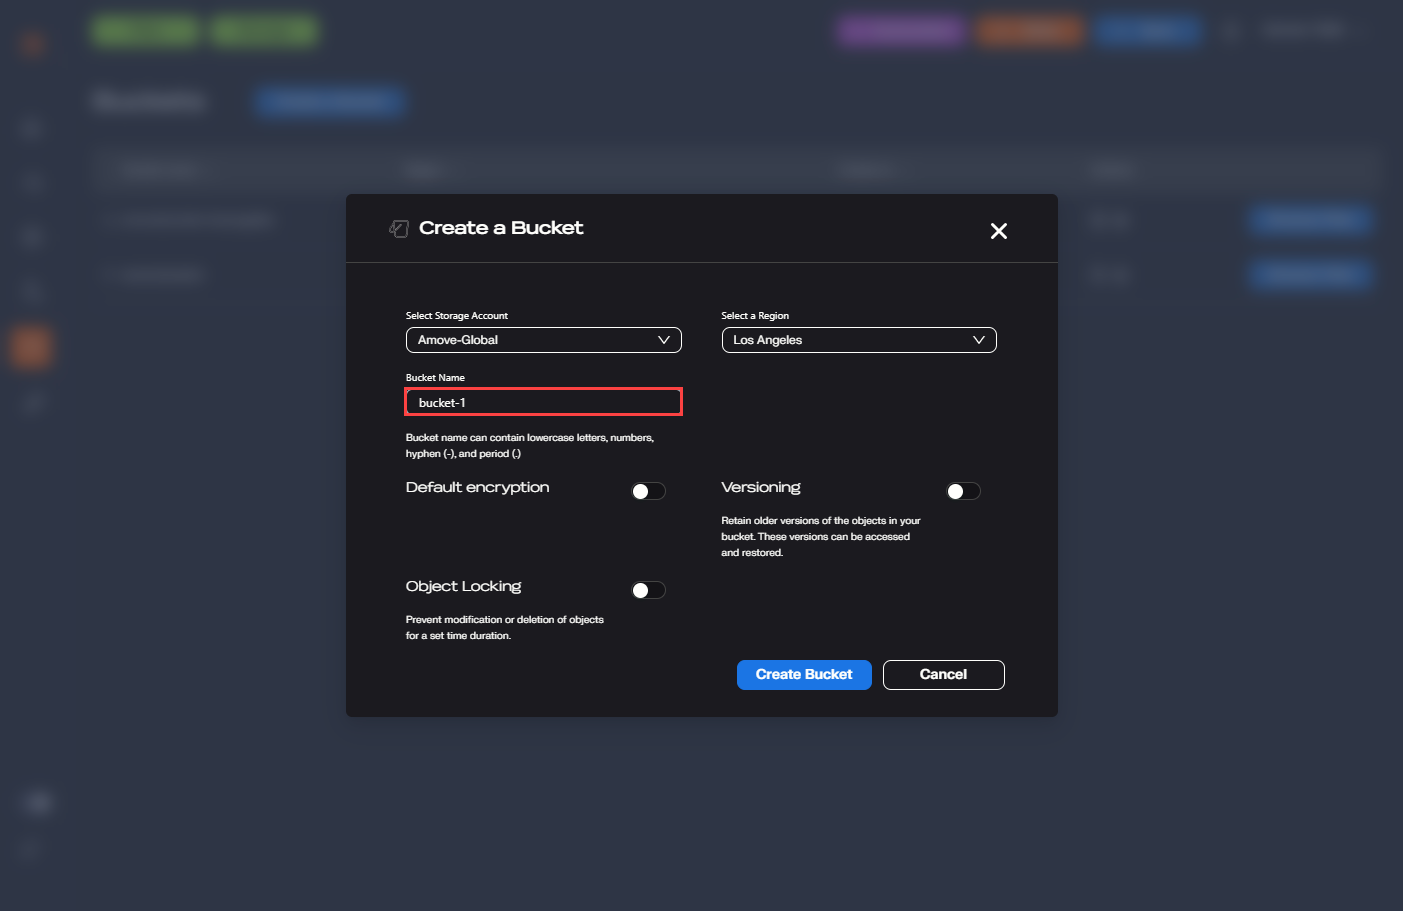
Task: Turn on the Versioning switch
Action: click(x=963, y=491)
